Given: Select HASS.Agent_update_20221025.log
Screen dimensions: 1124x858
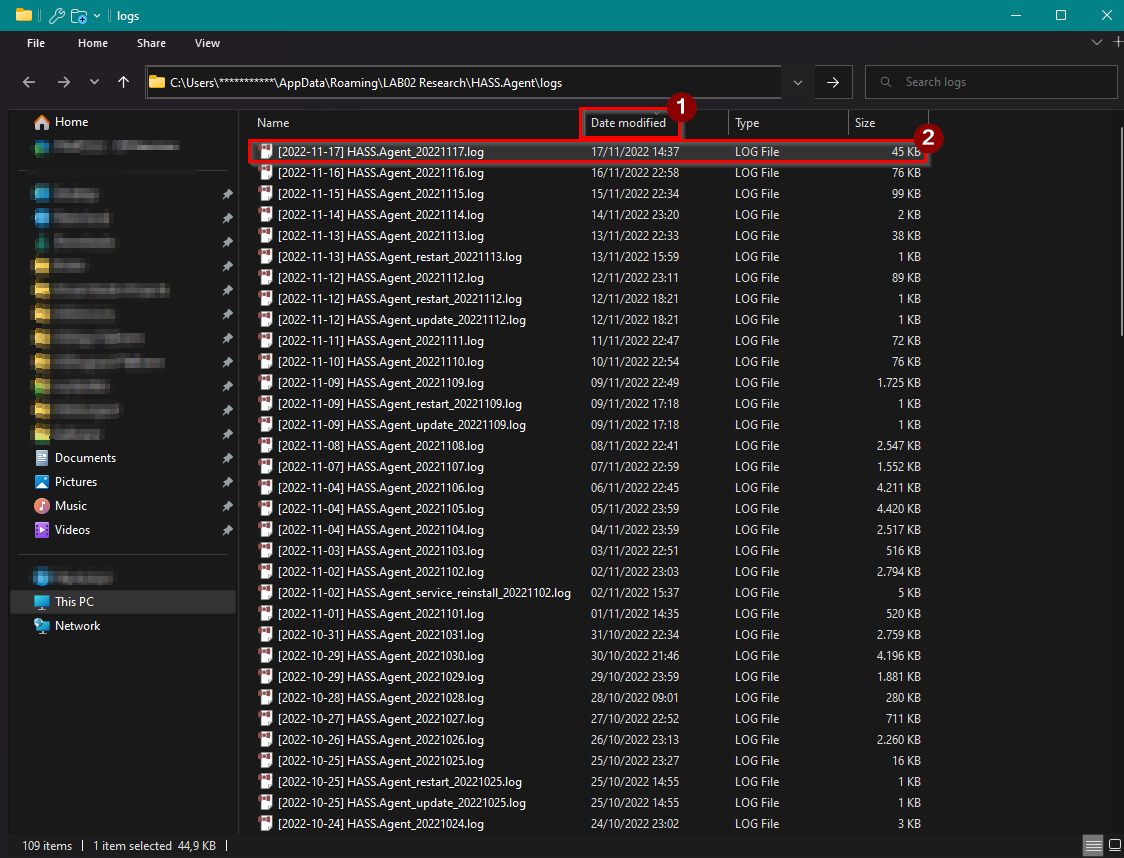Looking at the screenshot, I should (x=401, y=803).
